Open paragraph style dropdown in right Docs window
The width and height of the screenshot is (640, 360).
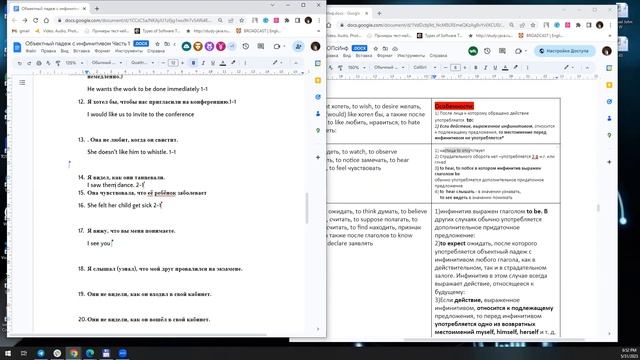click(x=389, y=67)
